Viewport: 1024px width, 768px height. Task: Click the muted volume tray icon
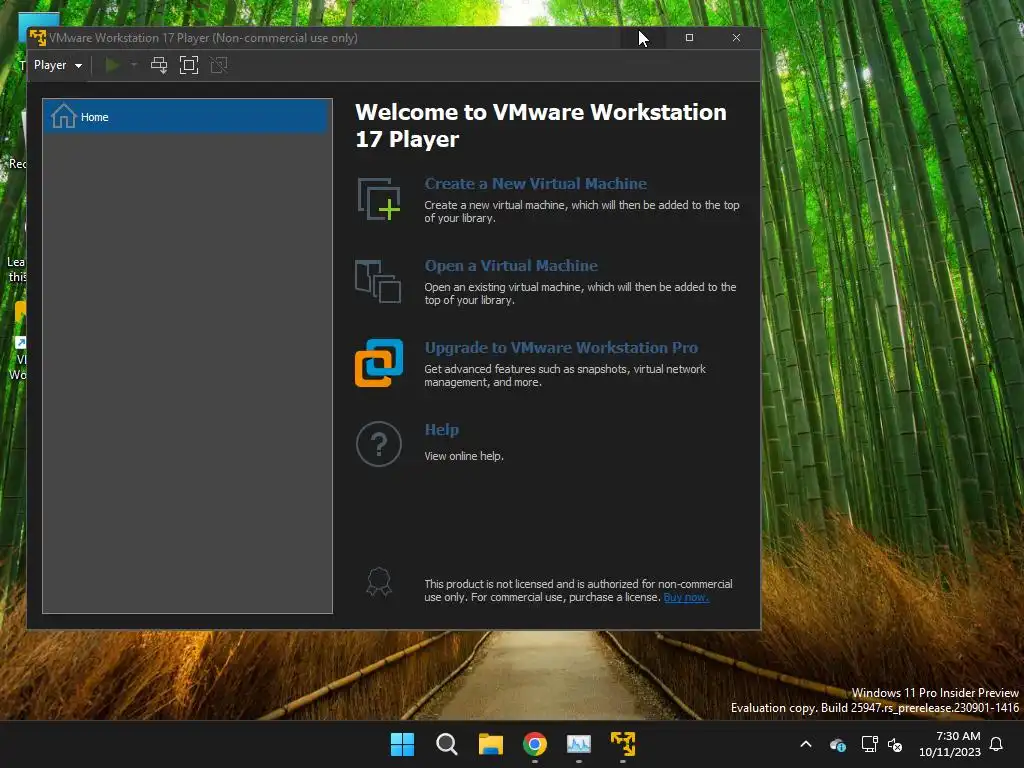point(895,744)
